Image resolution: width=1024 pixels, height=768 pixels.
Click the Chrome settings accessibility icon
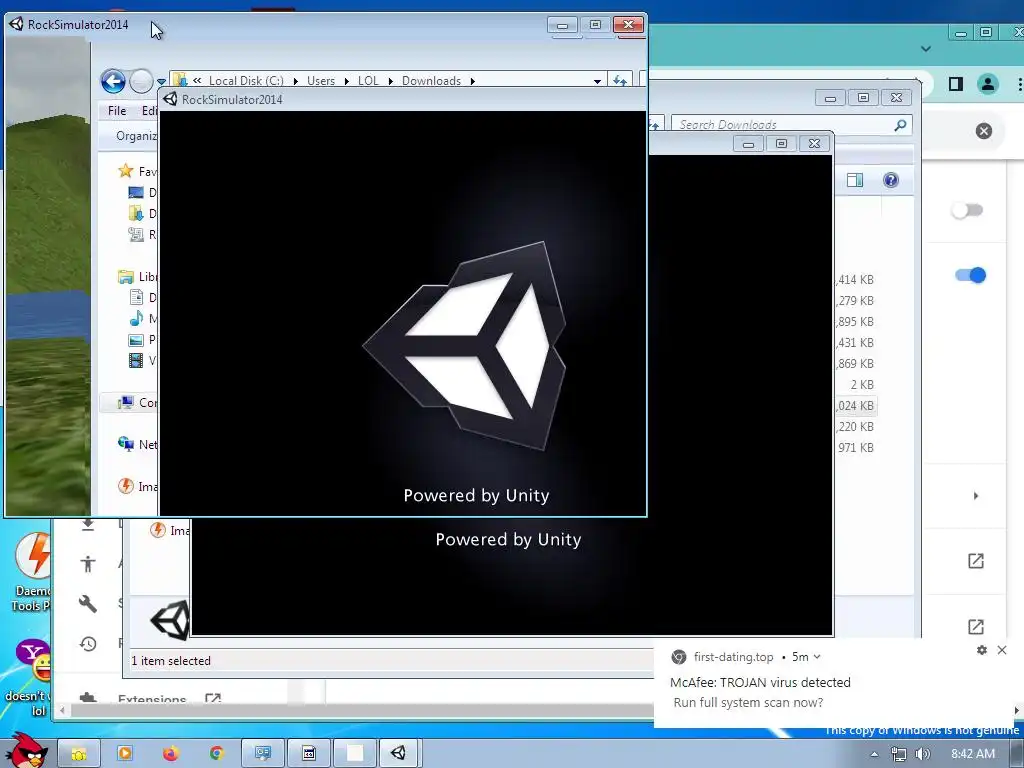[88, 564]
